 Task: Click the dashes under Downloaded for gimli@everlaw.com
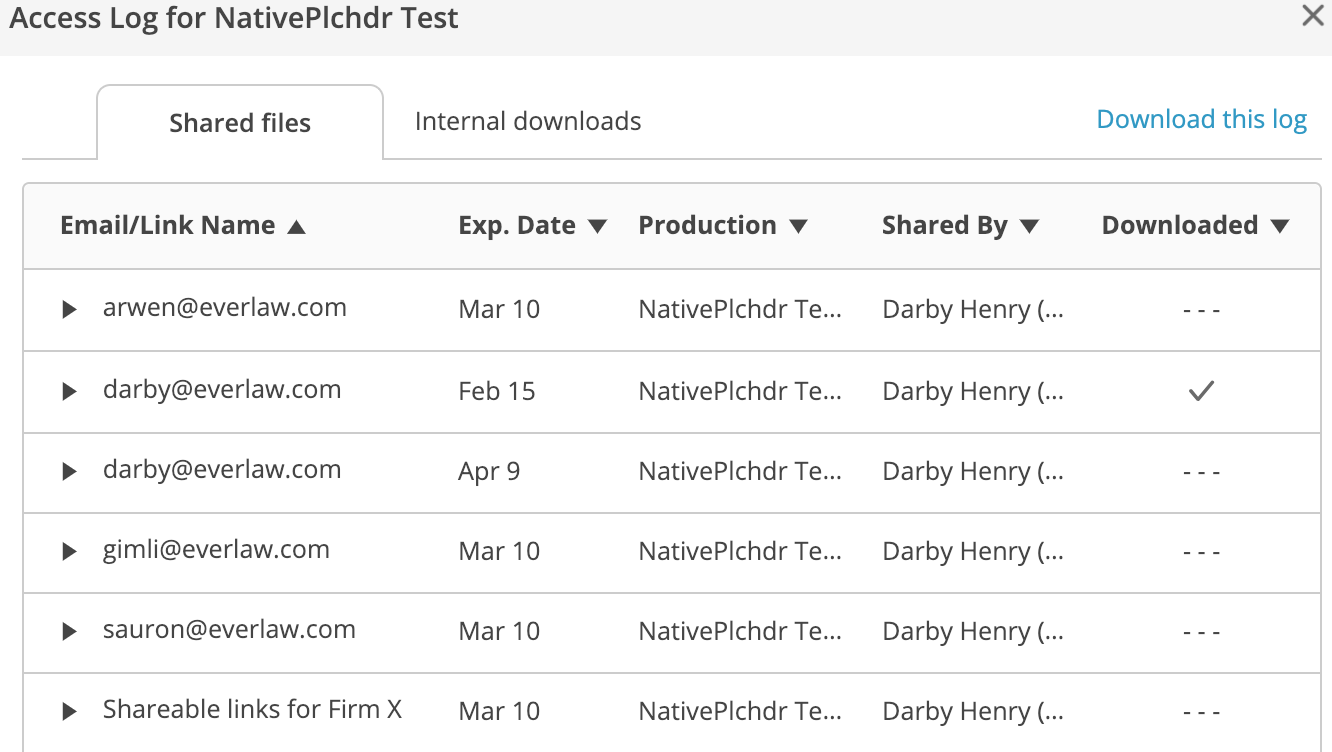pyautogui.click(x=1200, y=551)
